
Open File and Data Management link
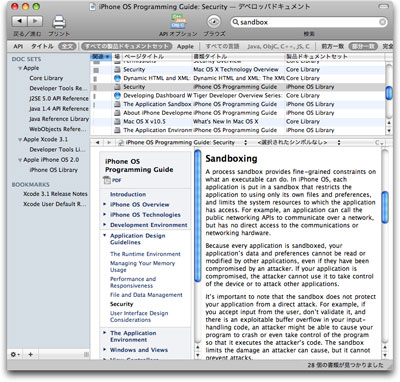coord(146,295)
